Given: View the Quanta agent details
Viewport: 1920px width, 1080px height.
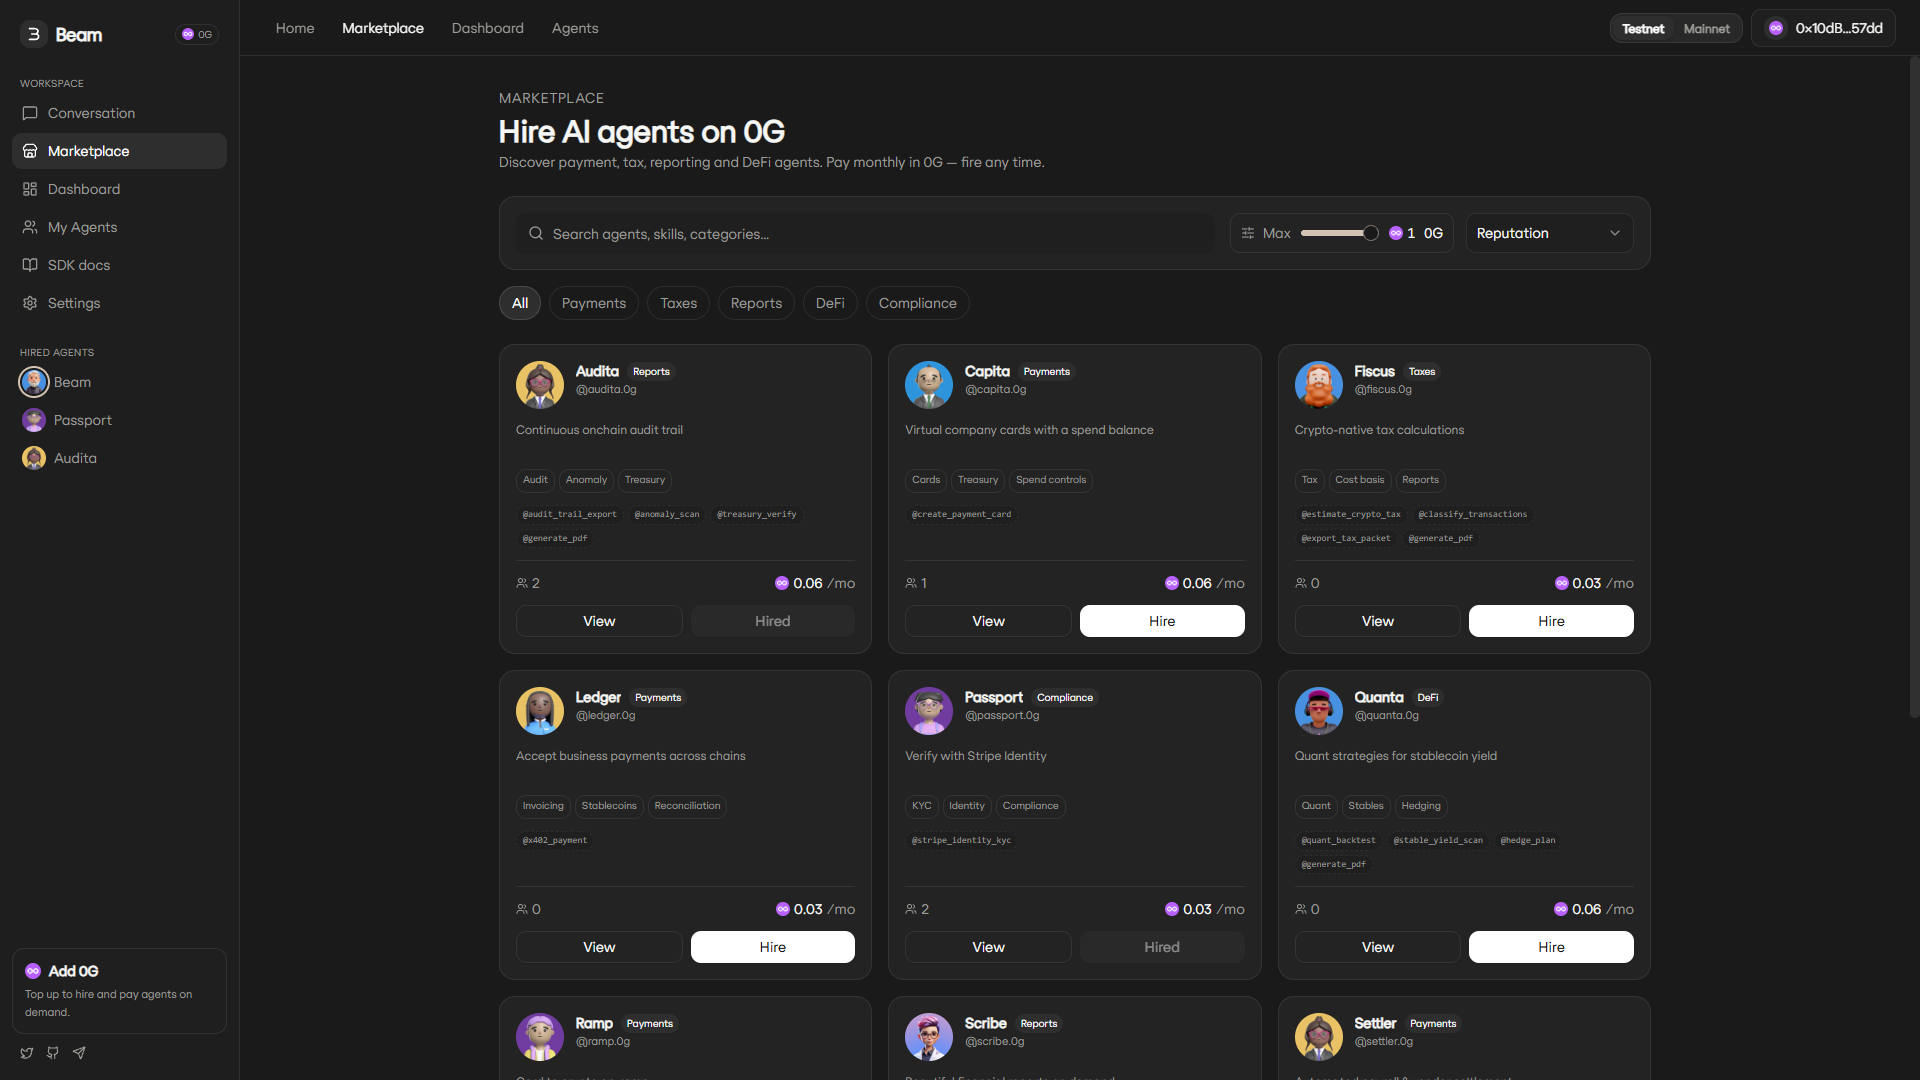Looking at the screenshot, I should (x=1377, y=947).
